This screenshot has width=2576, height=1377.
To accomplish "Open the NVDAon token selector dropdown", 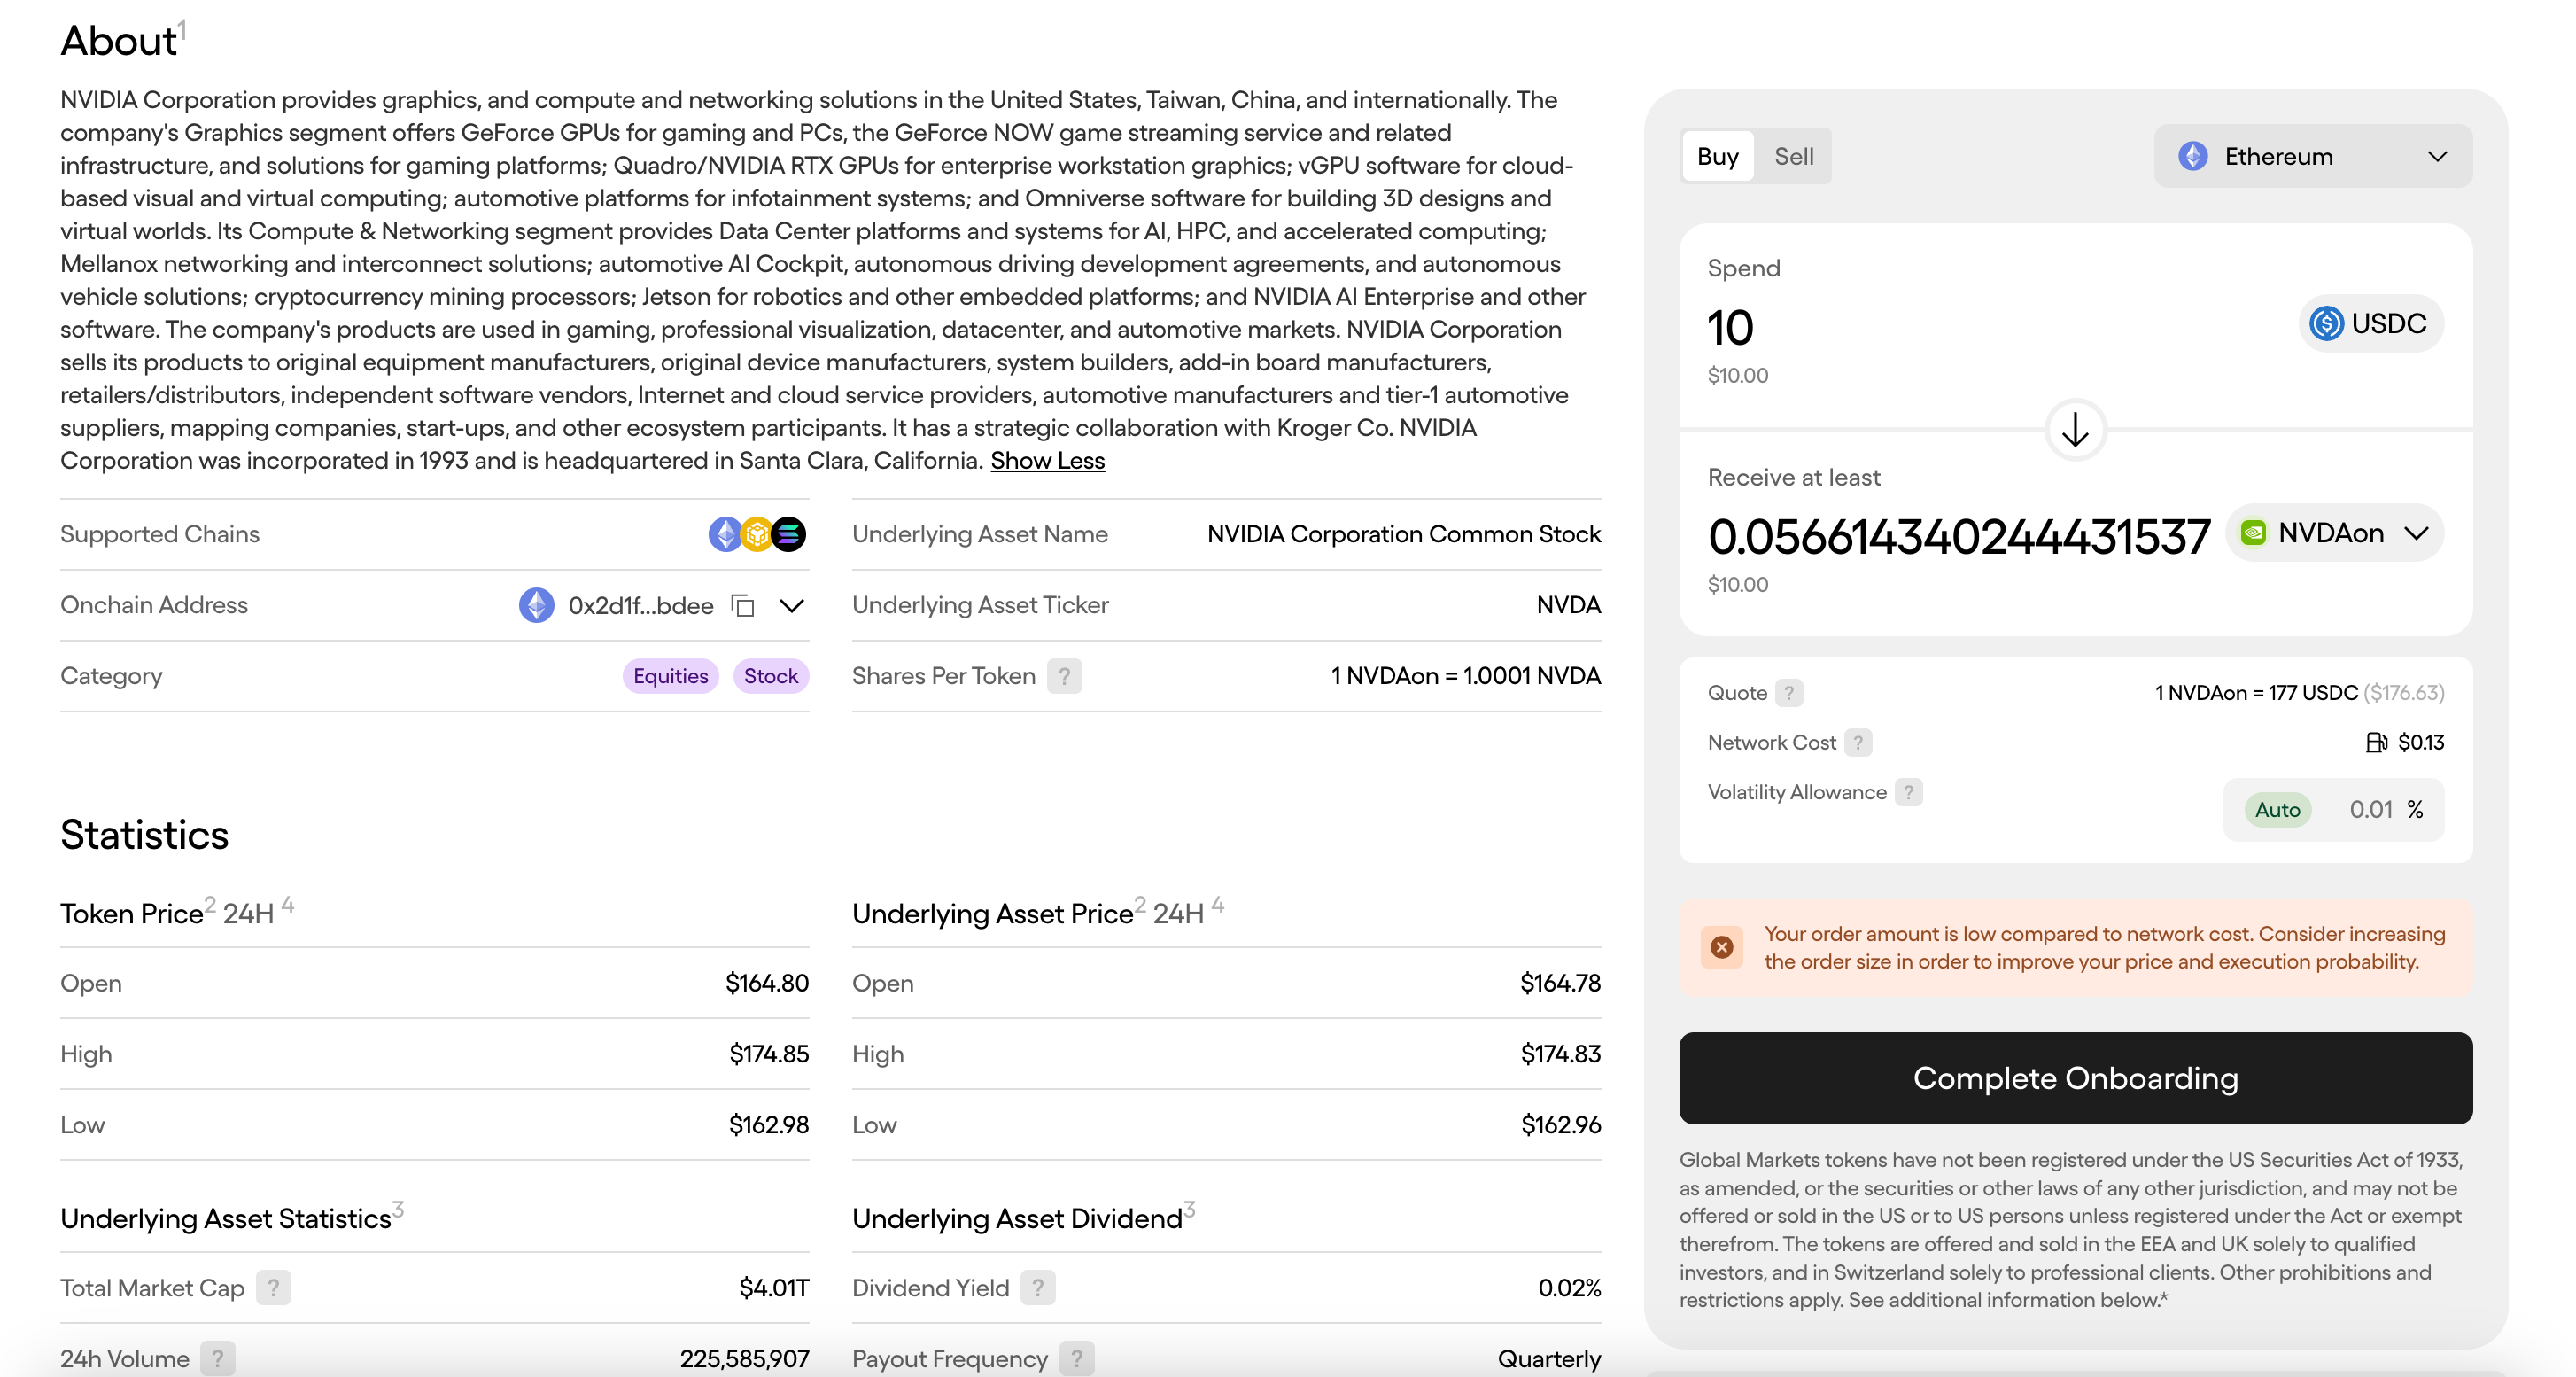I will click(2334, 534).
